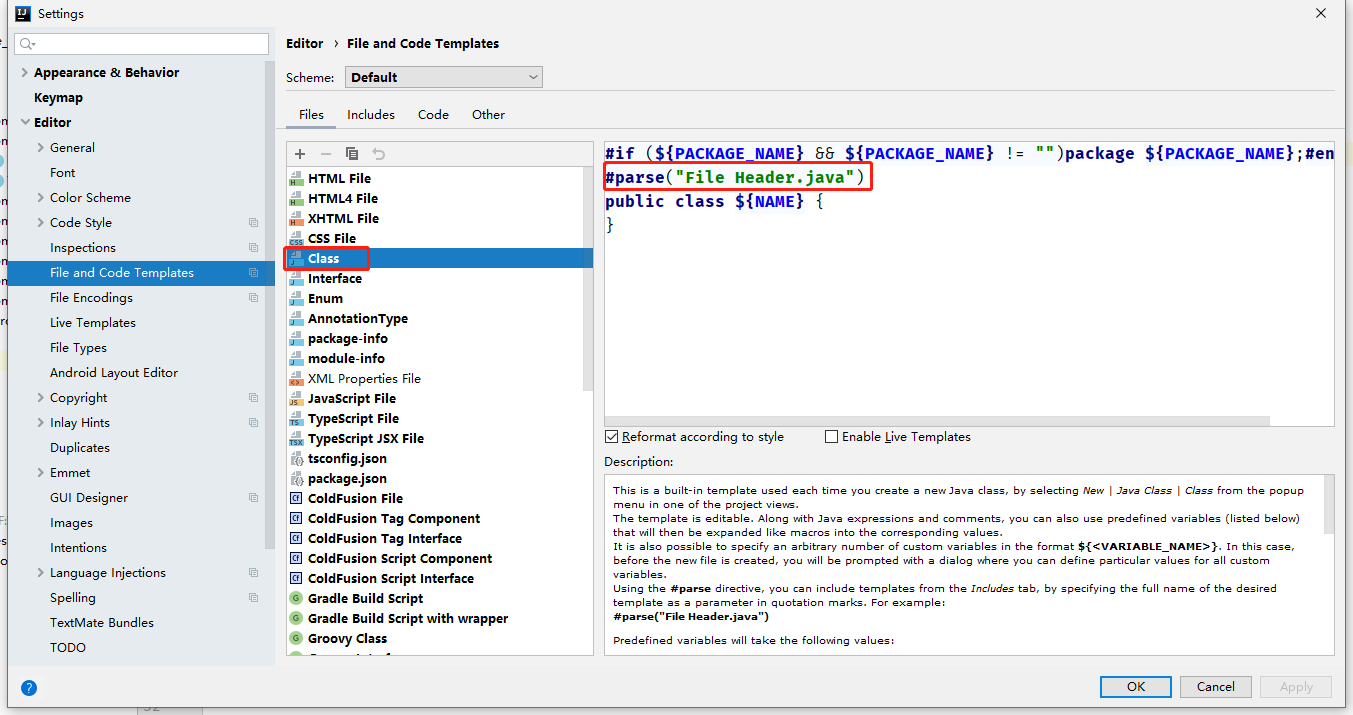Collapse the Editor section
This screenshot has width=1353, height=715.
point(25,123)
